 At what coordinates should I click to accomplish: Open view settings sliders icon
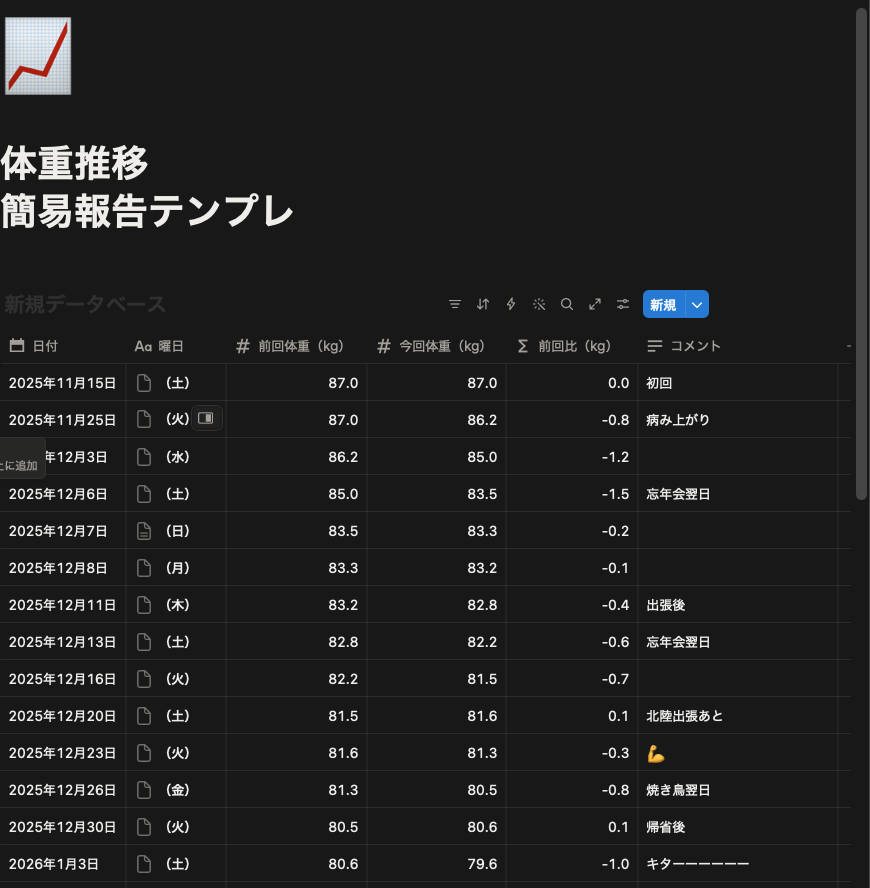623,304
